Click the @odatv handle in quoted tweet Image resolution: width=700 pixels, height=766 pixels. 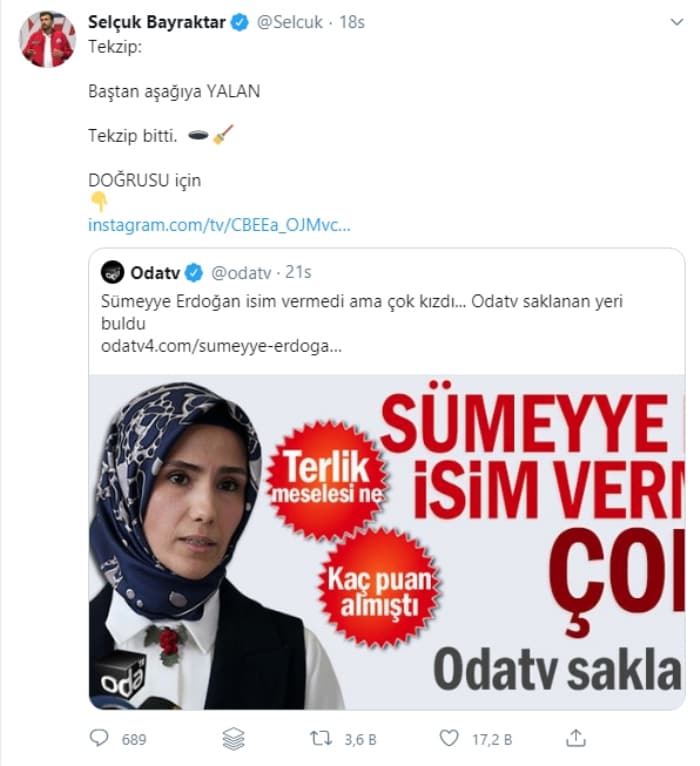(241, 273)
